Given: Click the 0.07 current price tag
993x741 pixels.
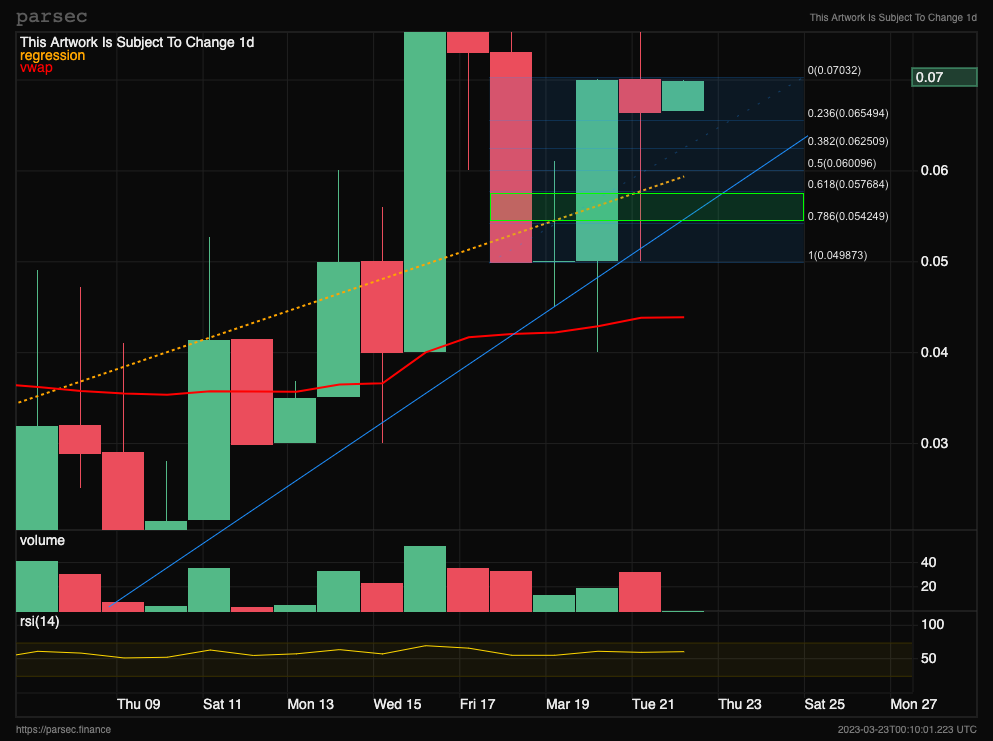Looking at the screenshot, I should click(944, 77).
